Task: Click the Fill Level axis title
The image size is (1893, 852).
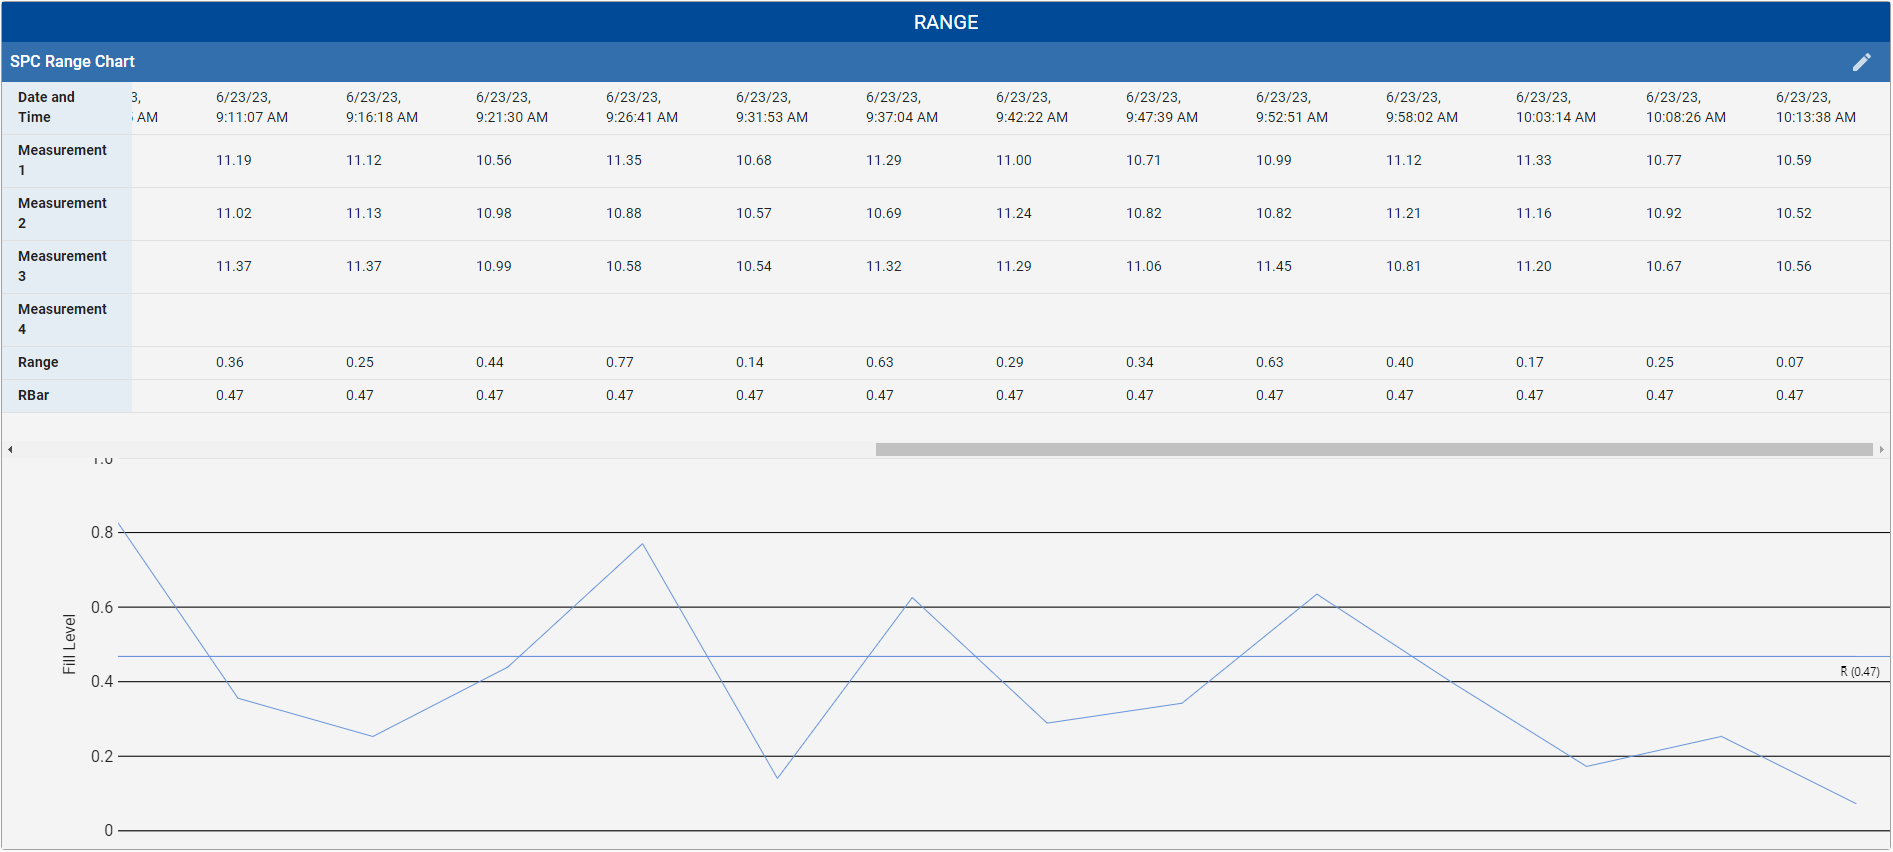Action: click(x=69, y=644)
